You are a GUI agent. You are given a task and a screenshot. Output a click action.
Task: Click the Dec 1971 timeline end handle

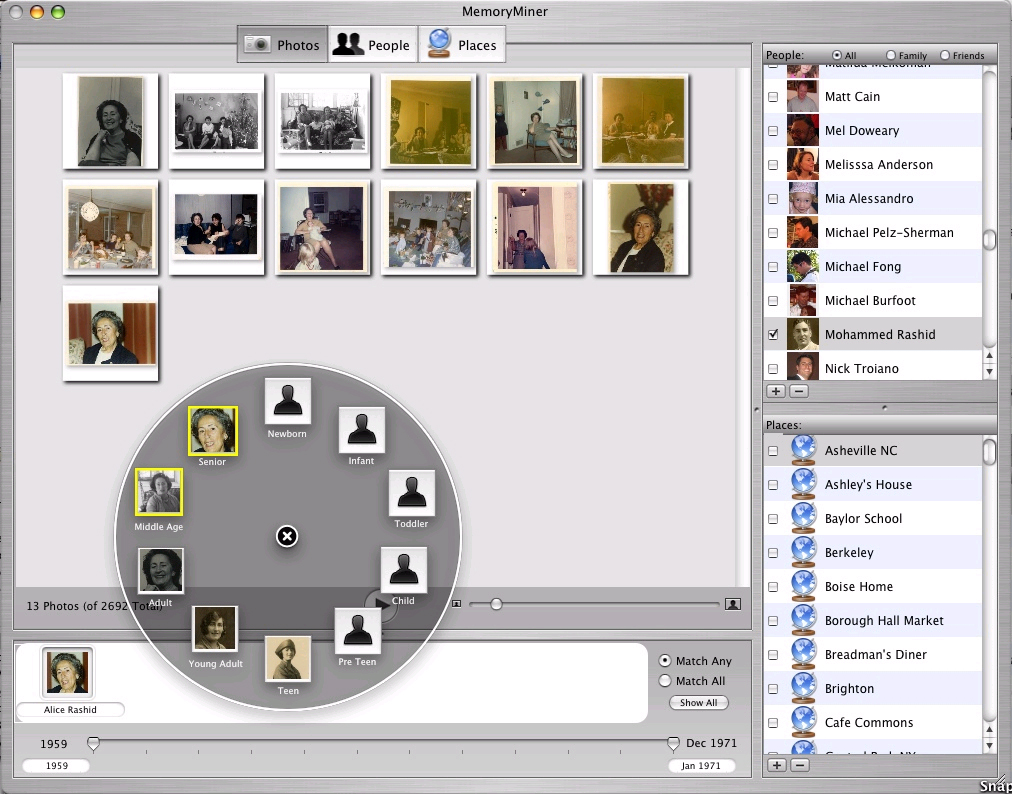click(673, 744)
